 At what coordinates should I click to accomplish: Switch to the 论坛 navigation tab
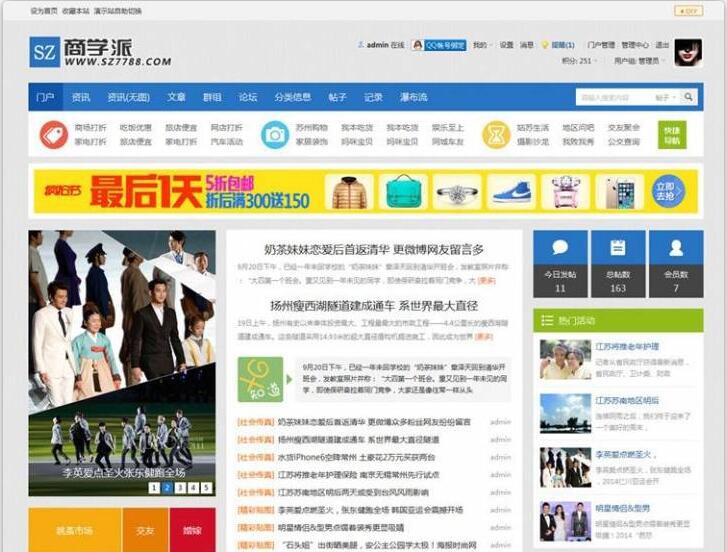coord(247,97)
